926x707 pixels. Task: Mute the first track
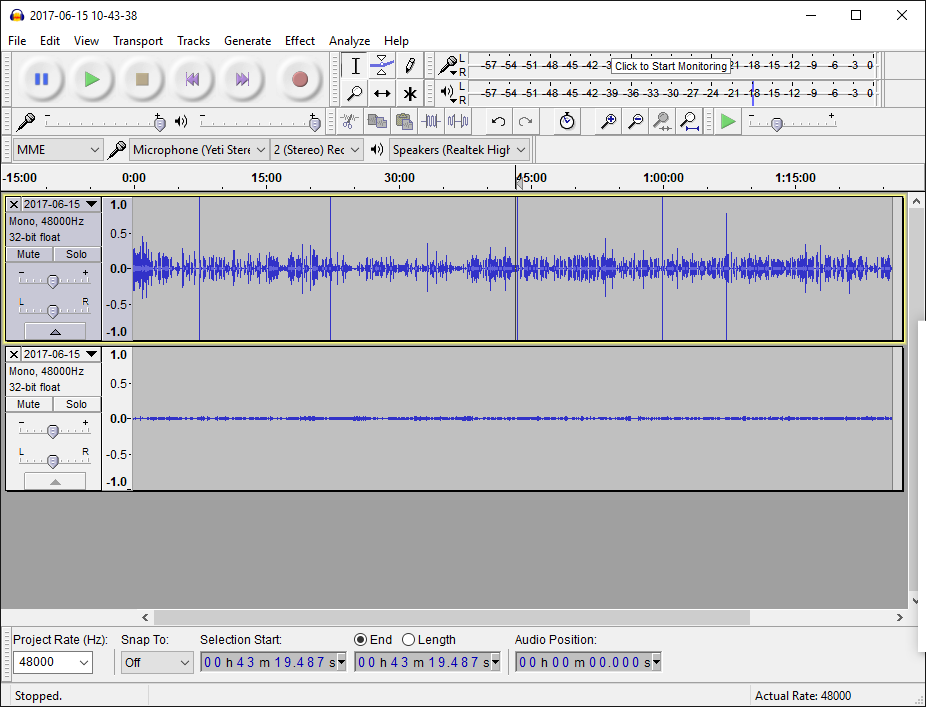pos(28,255)
